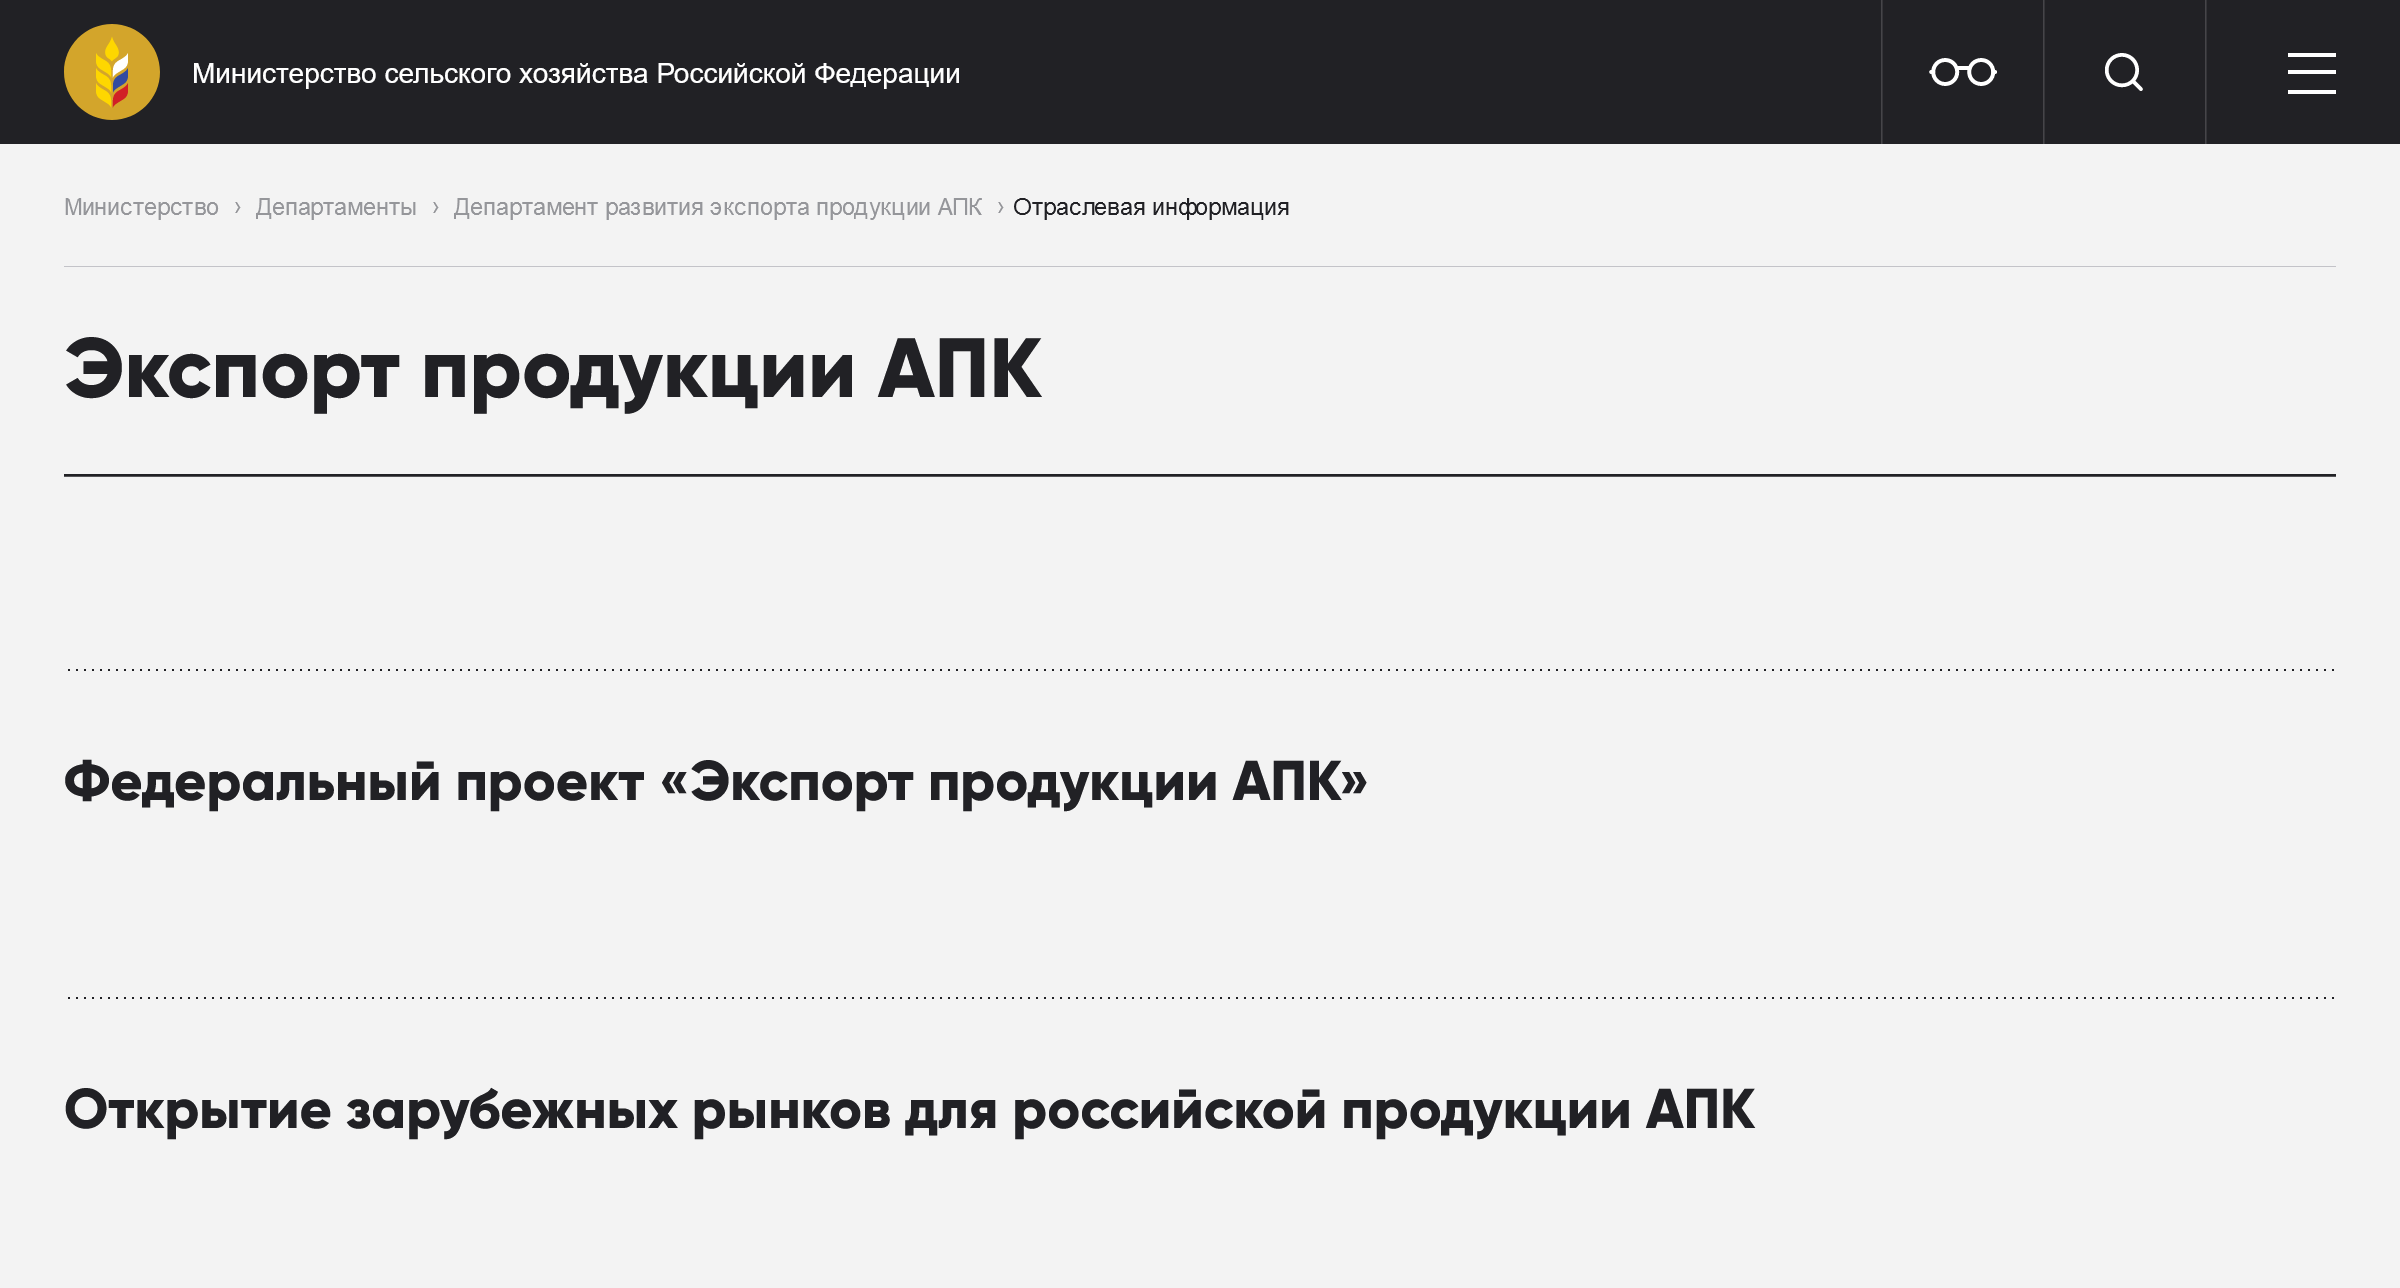Open the search panel
This screenshot has width=2400, height=1288.
[x=2124, y=71]
